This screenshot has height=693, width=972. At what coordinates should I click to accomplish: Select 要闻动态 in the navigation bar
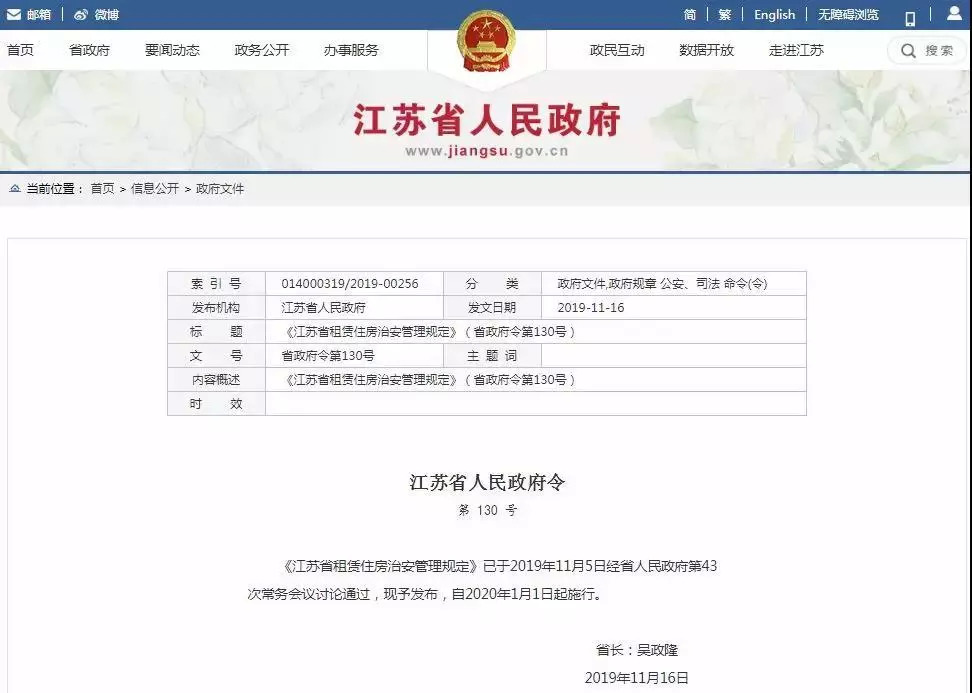[172, 50]
